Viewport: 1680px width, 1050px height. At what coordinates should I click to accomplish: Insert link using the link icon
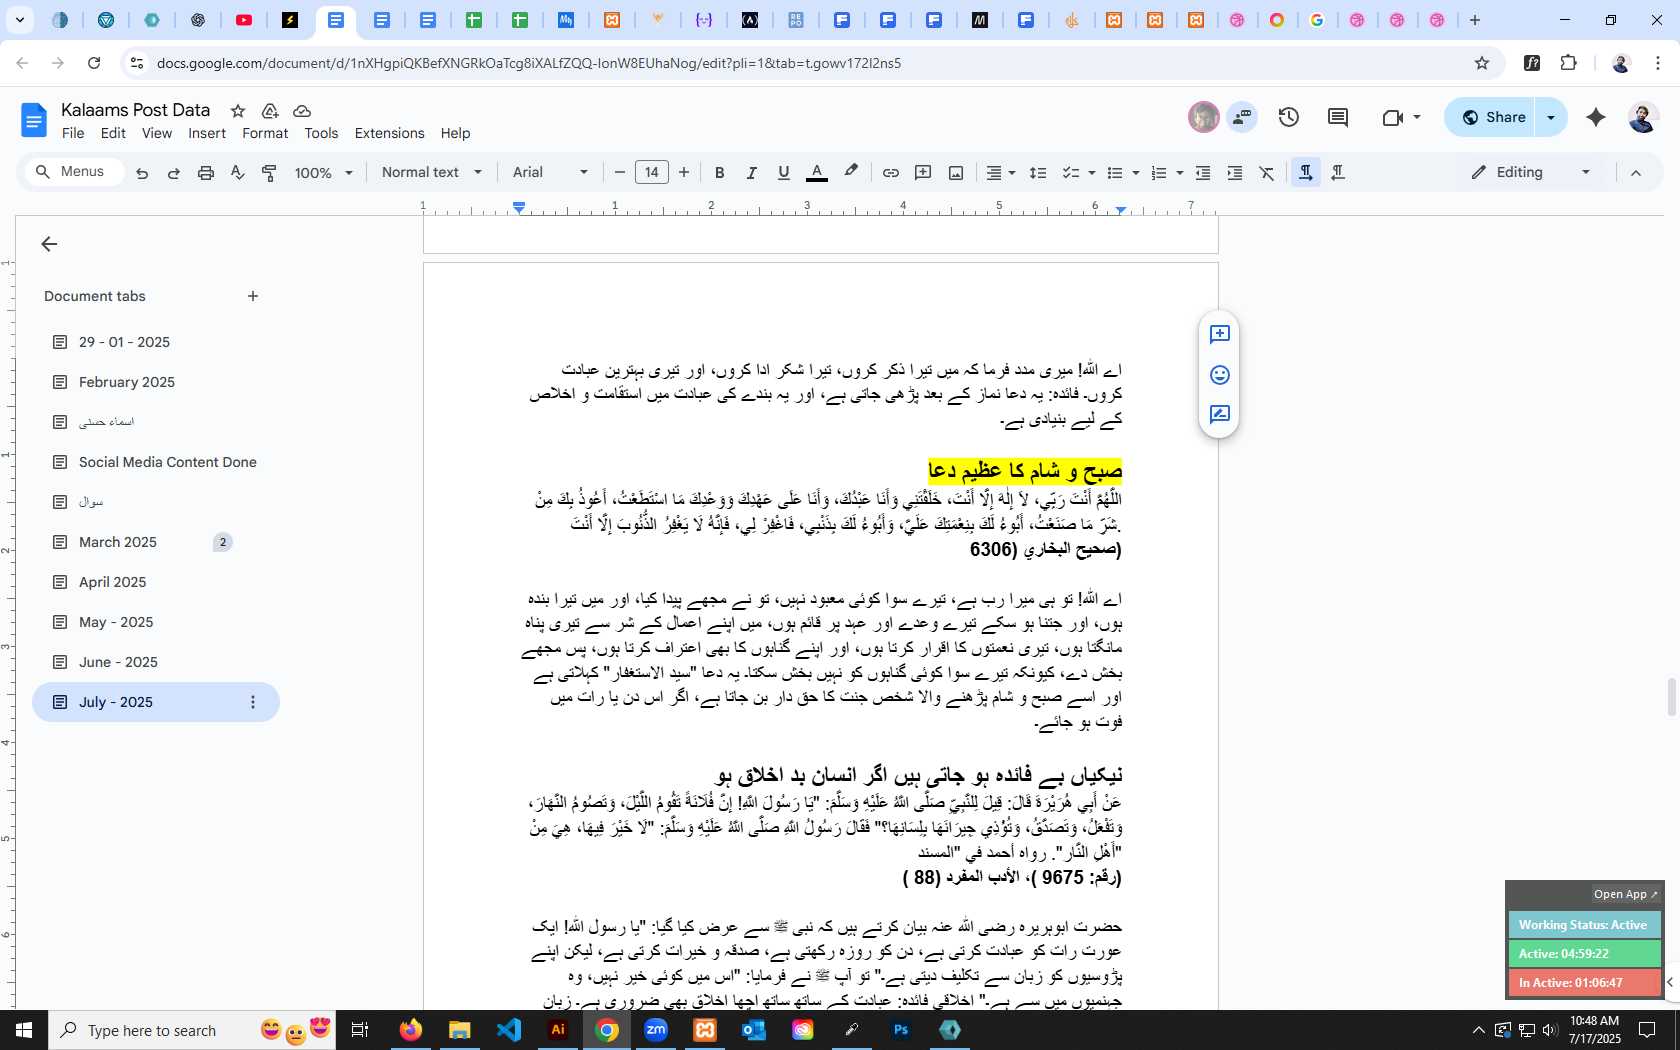(890, 173)
